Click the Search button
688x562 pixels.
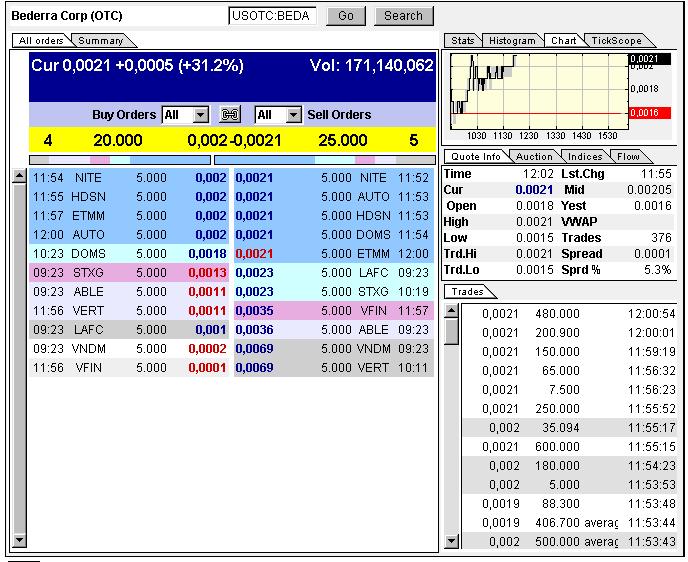coord(403,16)
